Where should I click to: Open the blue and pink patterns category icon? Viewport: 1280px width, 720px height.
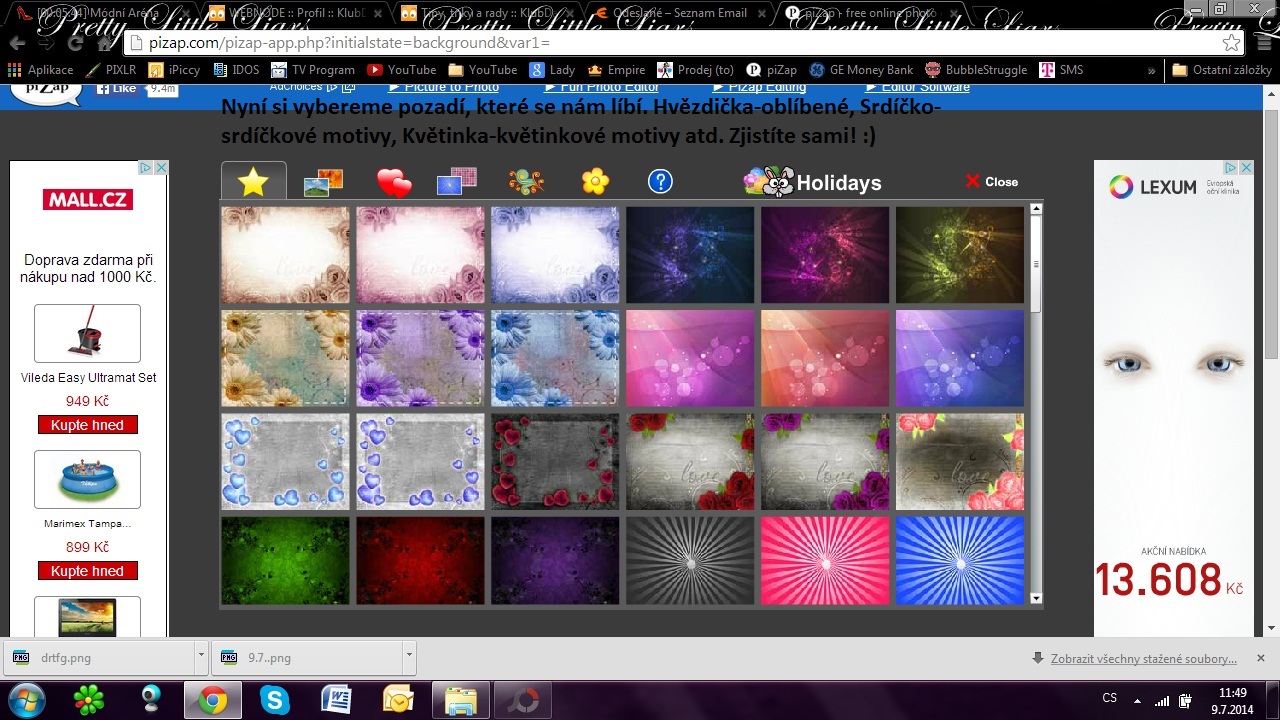point(457,182)
